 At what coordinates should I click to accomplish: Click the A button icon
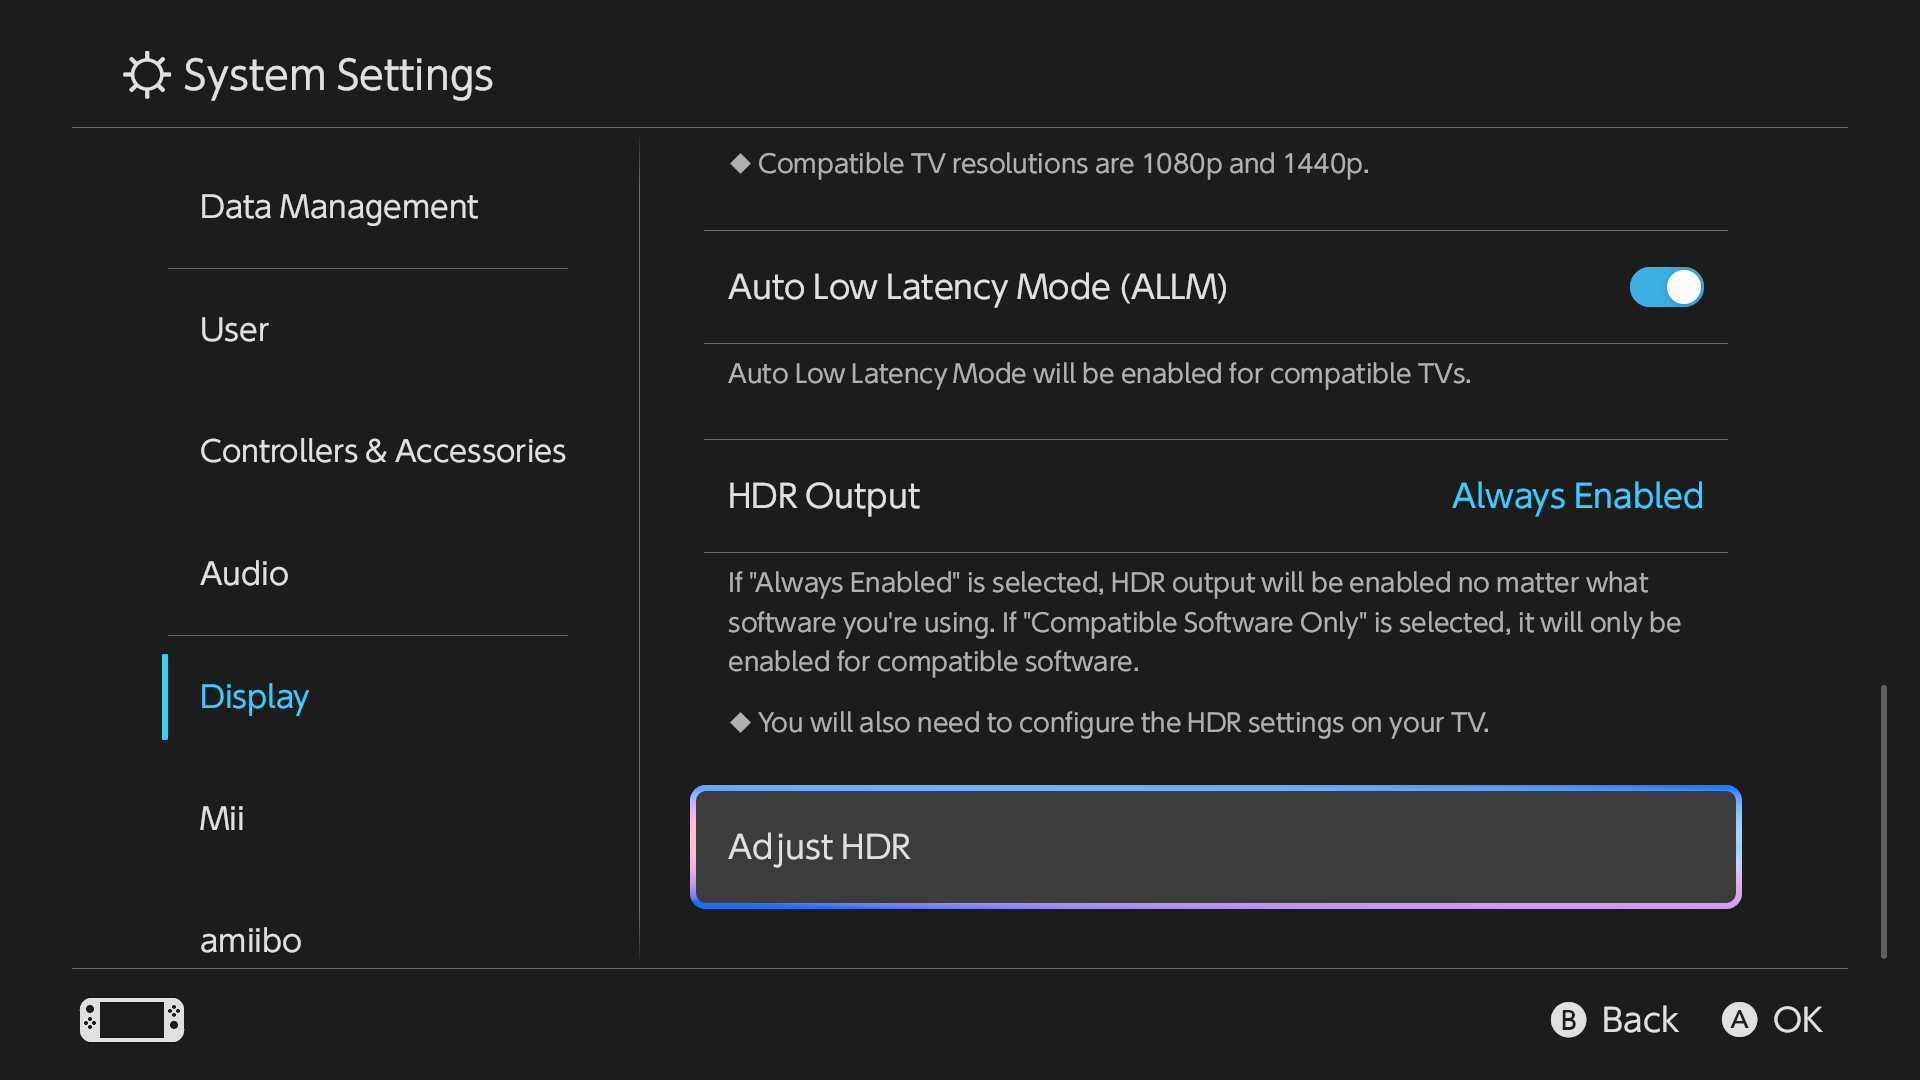(x=1739, y=1020)
